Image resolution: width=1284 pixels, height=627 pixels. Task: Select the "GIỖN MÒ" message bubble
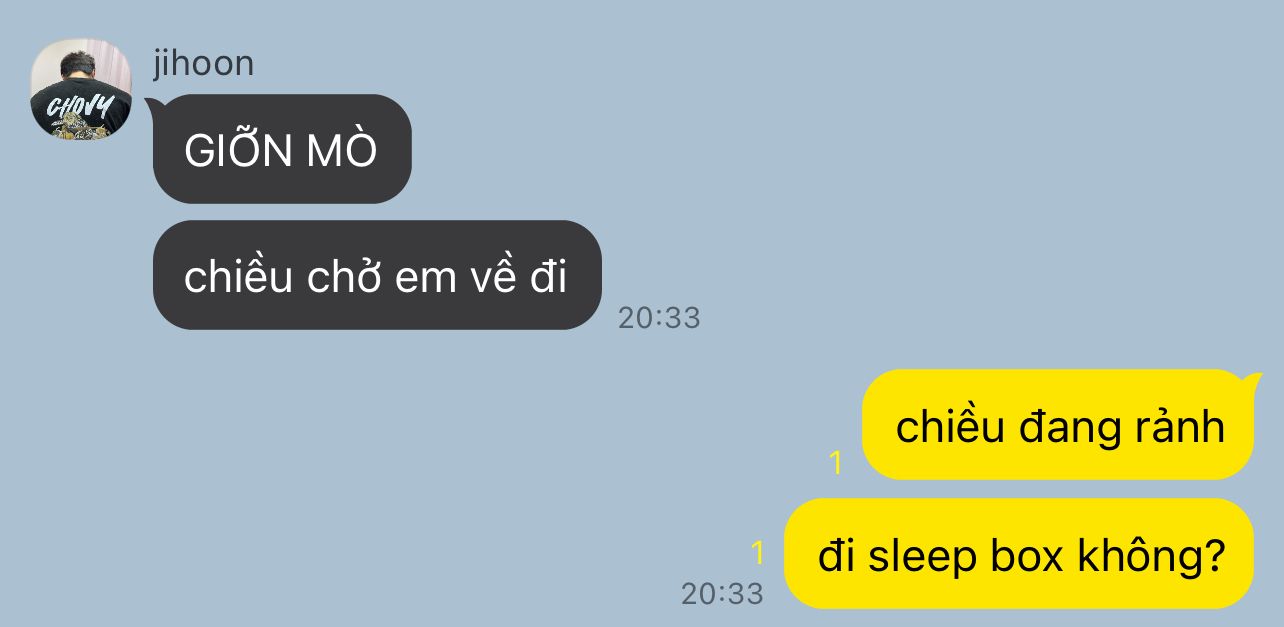pyautogui.click(x=282, y=149)
